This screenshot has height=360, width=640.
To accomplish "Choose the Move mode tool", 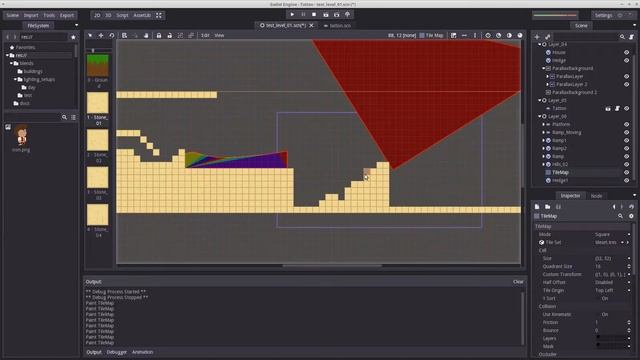I will click(101, 36).
